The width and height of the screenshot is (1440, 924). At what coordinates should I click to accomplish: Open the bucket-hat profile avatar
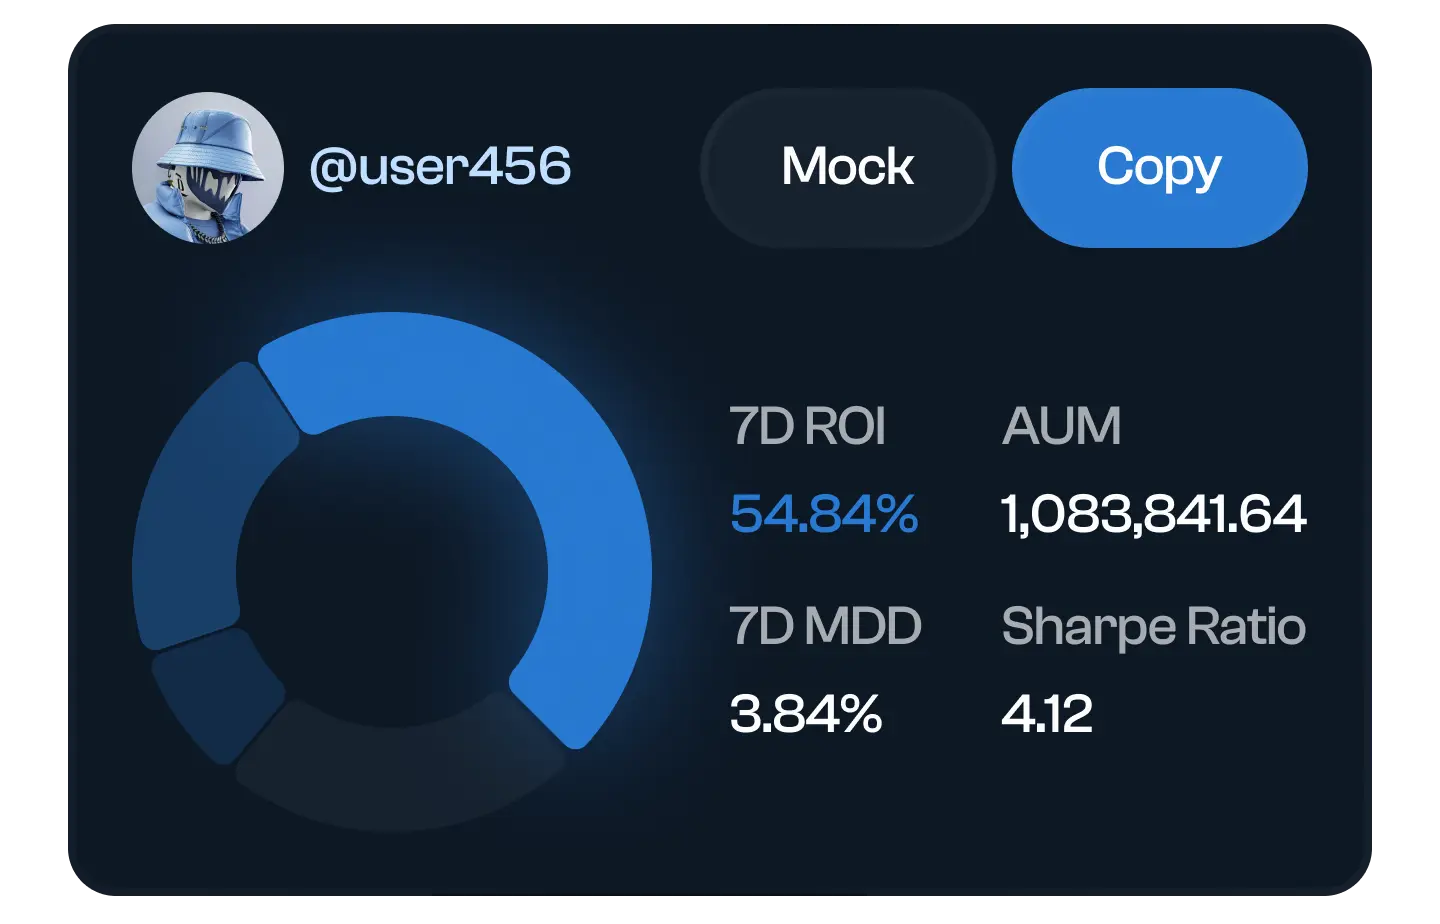pos(208,168)
